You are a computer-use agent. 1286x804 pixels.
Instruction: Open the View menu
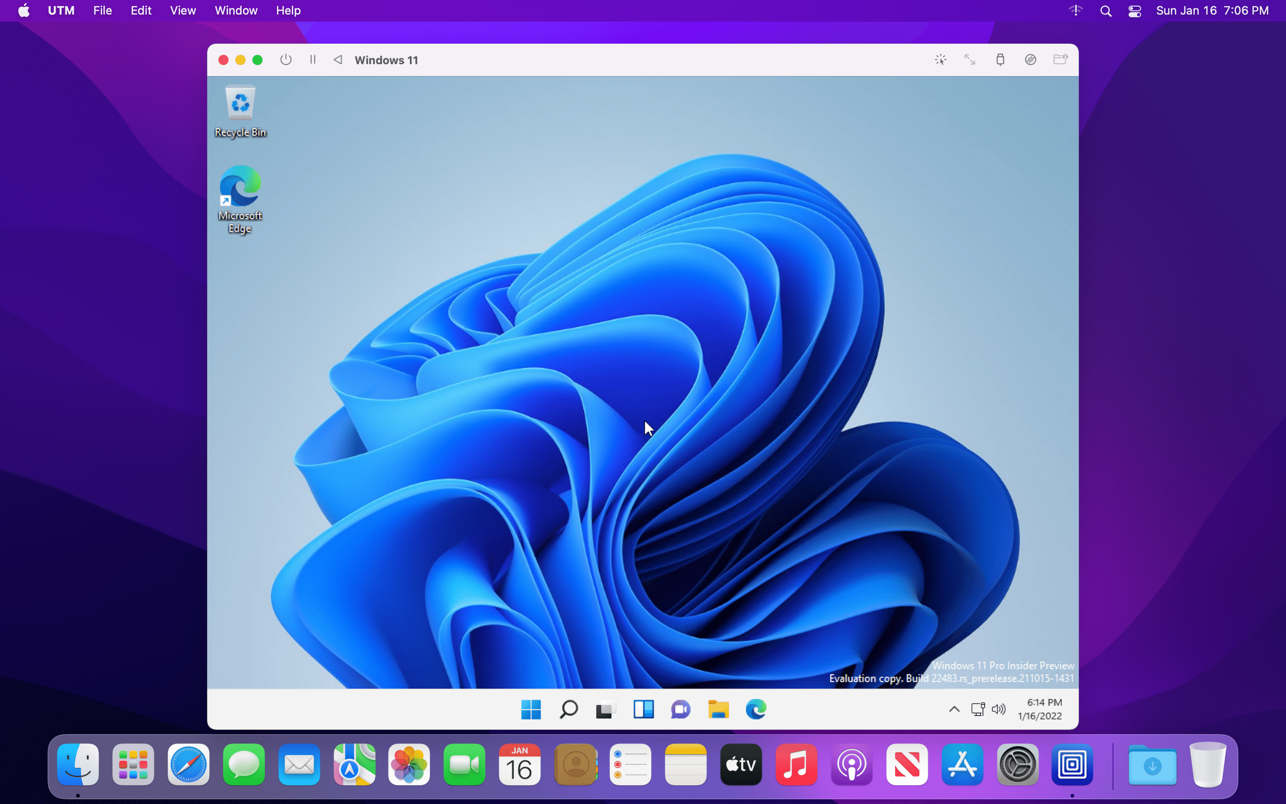click(183, 11)
